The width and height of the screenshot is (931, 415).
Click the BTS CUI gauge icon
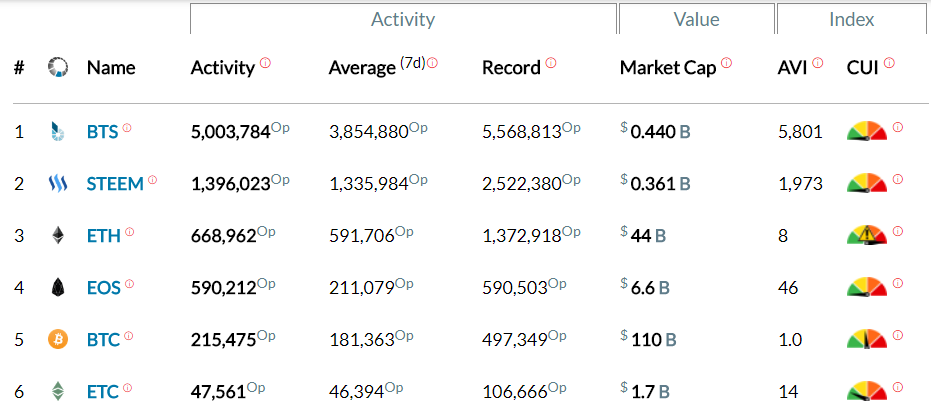point(866,131)
